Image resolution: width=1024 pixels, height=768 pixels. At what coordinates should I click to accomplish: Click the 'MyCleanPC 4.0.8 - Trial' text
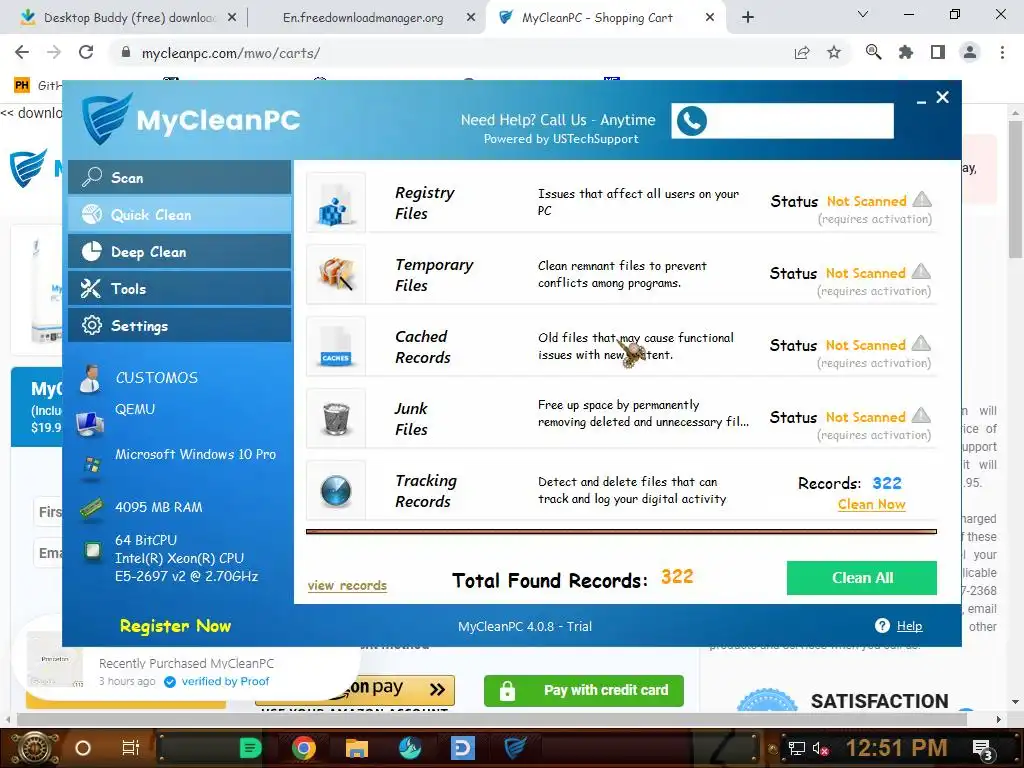tap(524, 626)
